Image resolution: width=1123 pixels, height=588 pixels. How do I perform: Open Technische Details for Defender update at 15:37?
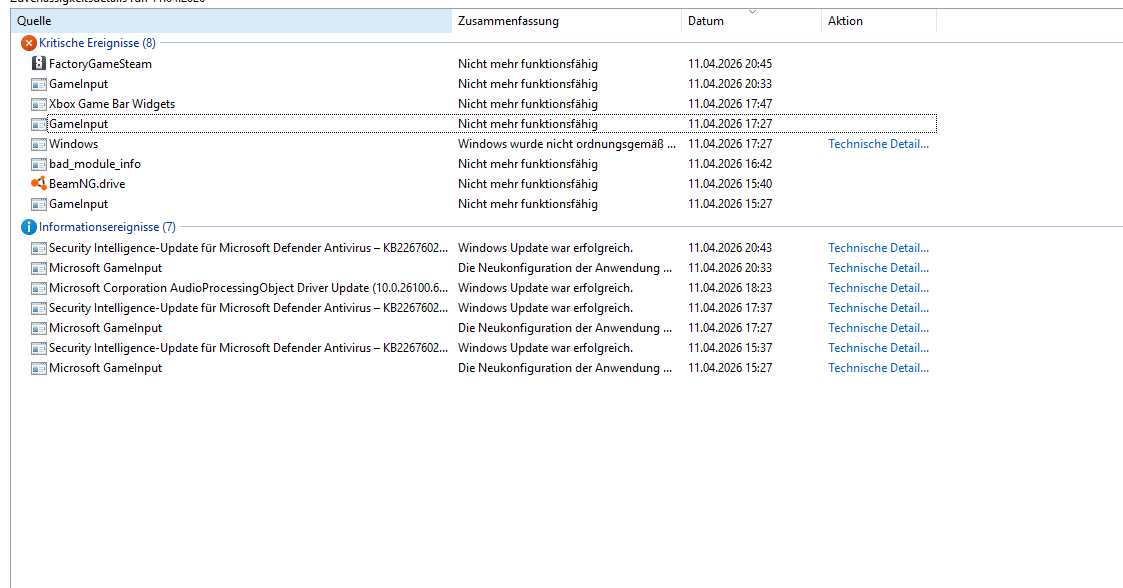tap(879, 348)
